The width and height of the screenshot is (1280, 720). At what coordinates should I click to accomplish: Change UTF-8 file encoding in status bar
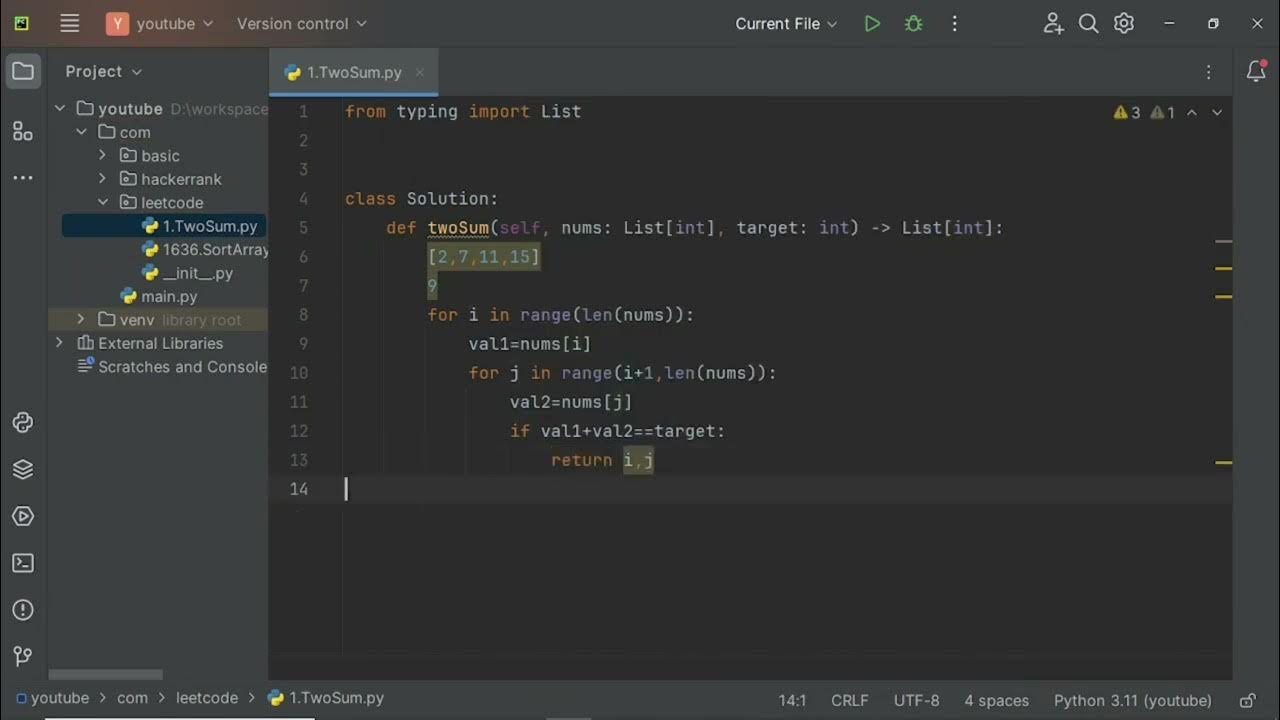(x=917, y=701)
